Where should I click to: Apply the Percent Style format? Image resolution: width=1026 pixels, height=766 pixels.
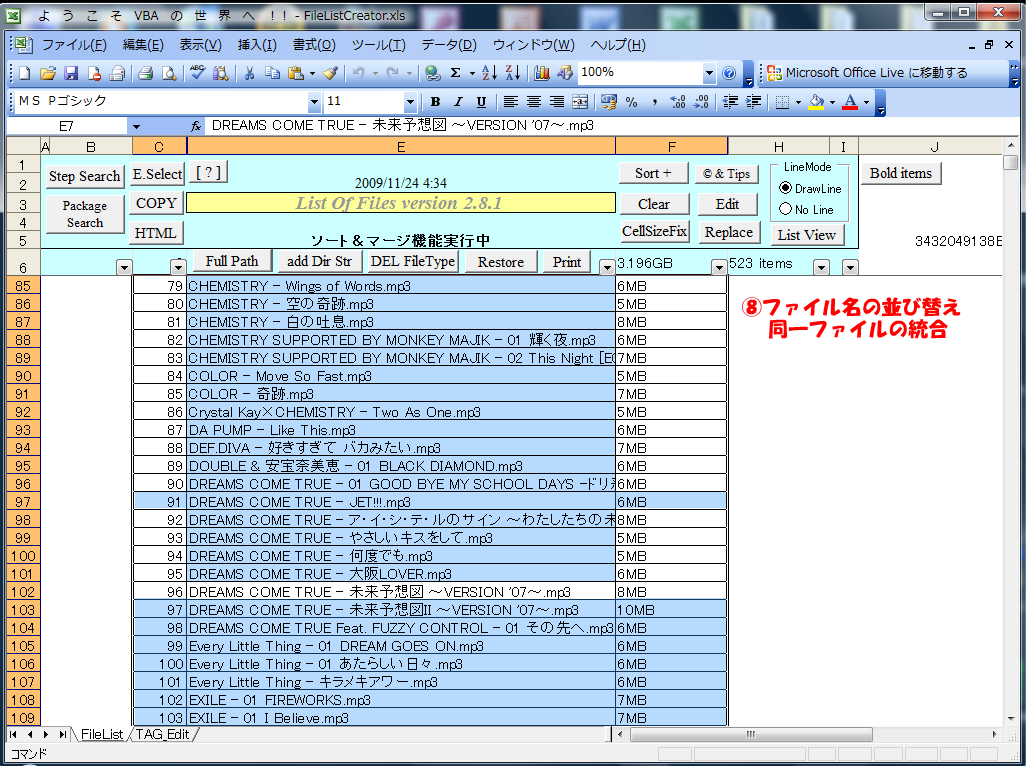click(631, 102)
